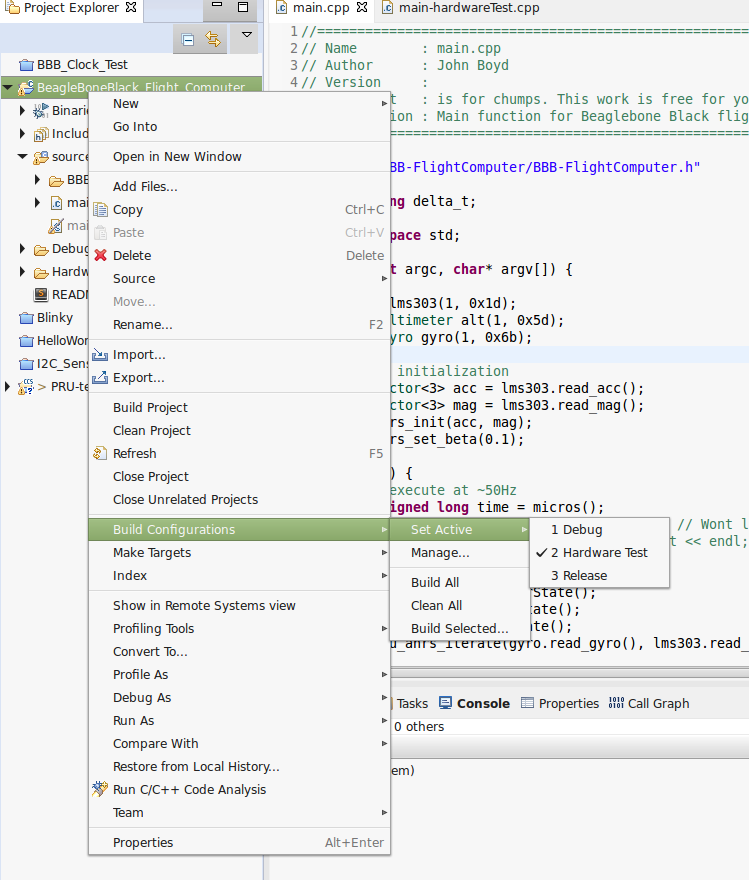
Task: Switch to the main-hardwareTest.cpp editor tab
Action: pyautogui.click(x=467, y=9)
